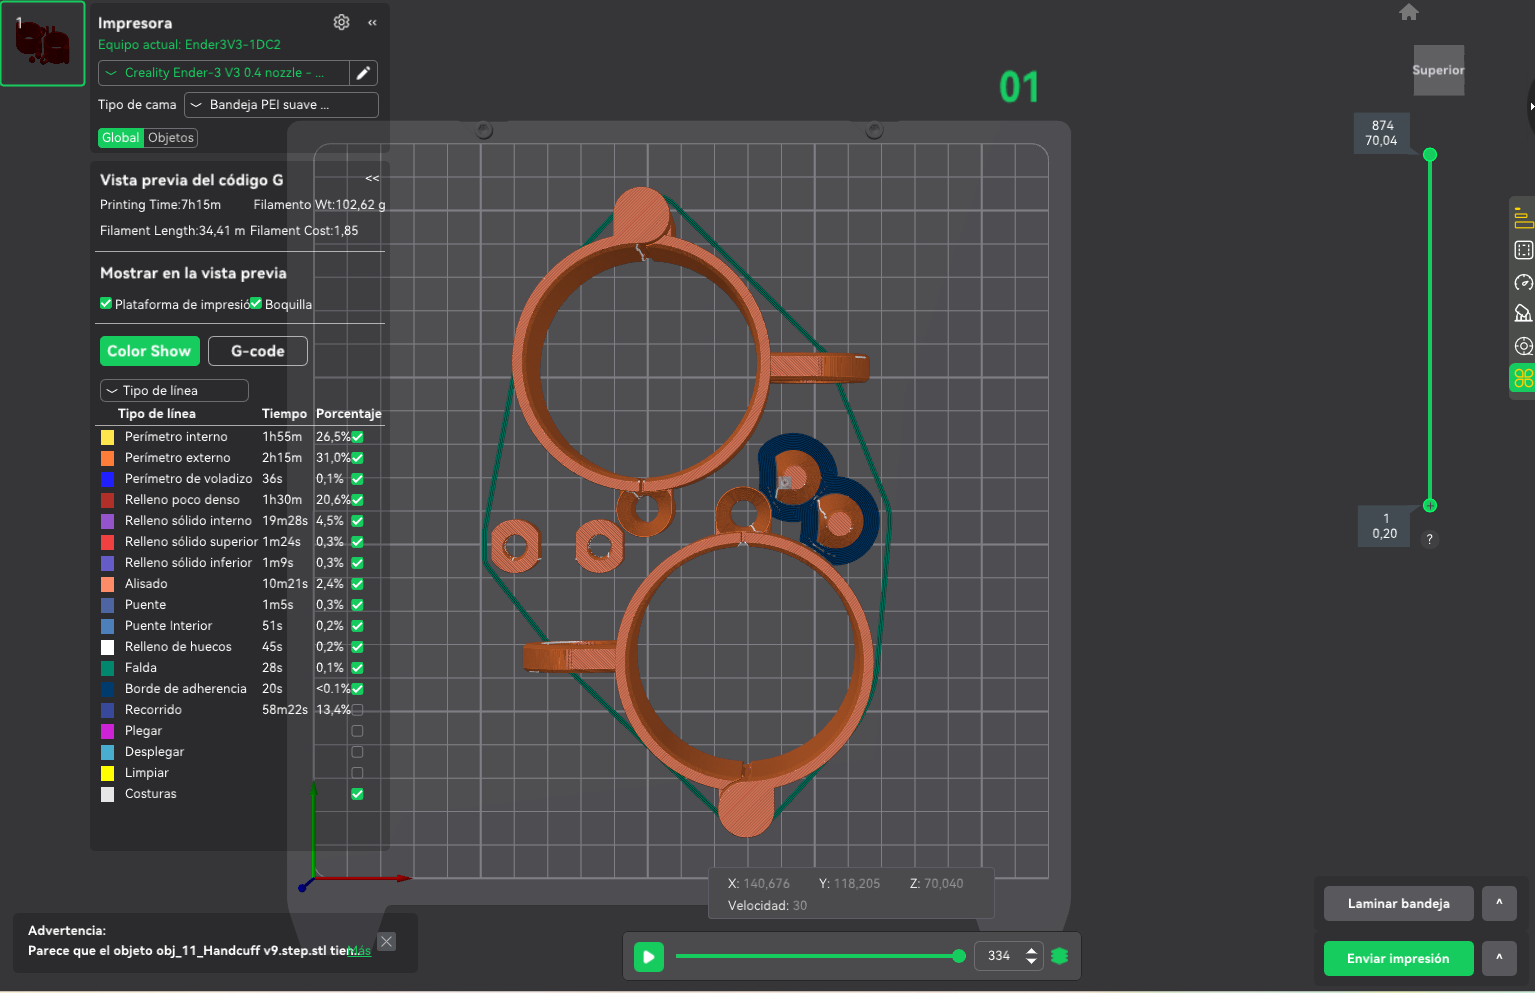This screenshot has width=1535, height=993.
Task: Open Tipo de línea dropdown
Action: pos(174,391)
